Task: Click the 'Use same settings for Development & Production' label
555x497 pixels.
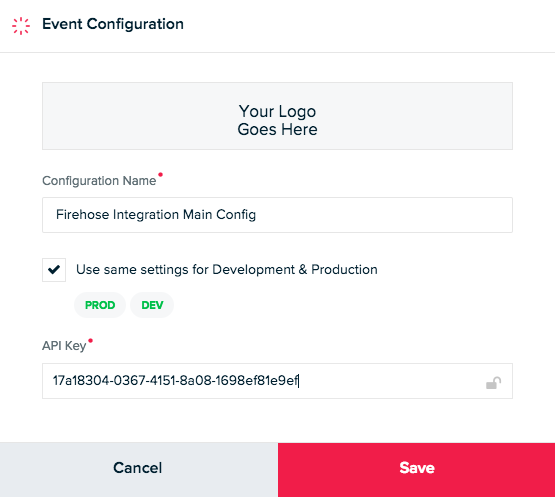Action: coord(227,270)
